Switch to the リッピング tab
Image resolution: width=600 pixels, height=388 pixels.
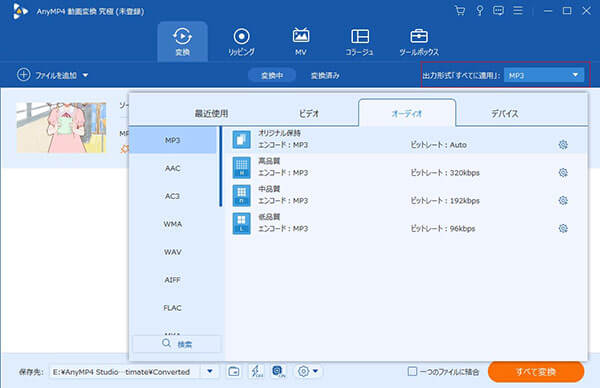coord(241,41)
